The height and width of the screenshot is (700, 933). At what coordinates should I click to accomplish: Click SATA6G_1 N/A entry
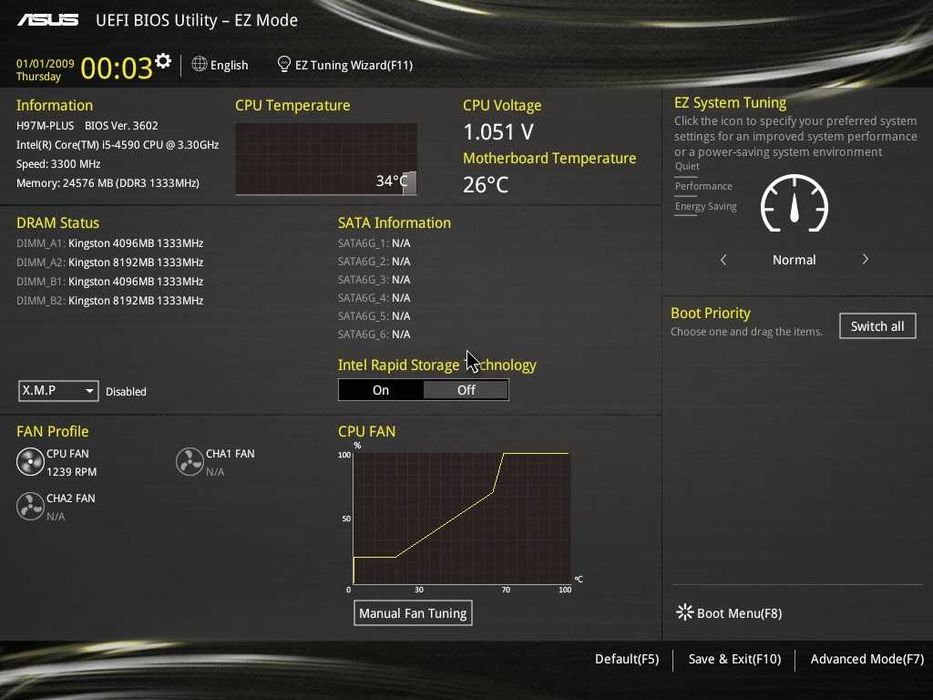pyautogui.click(x=374, y=243)
